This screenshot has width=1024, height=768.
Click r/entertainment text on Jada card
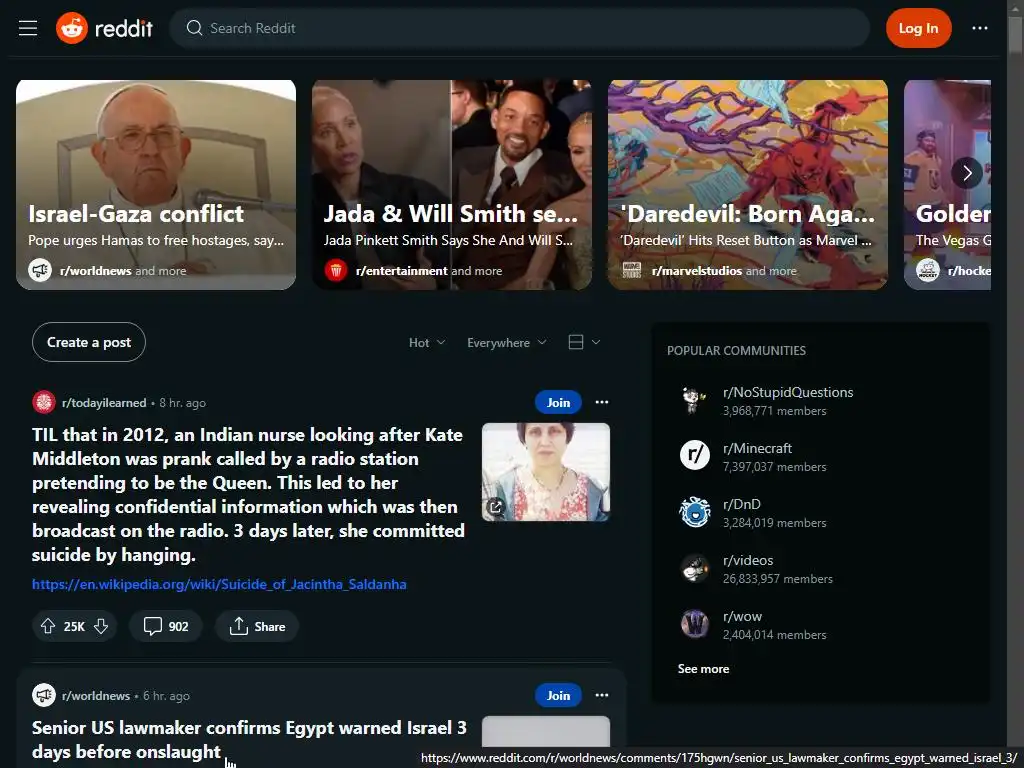click(402, 271)
